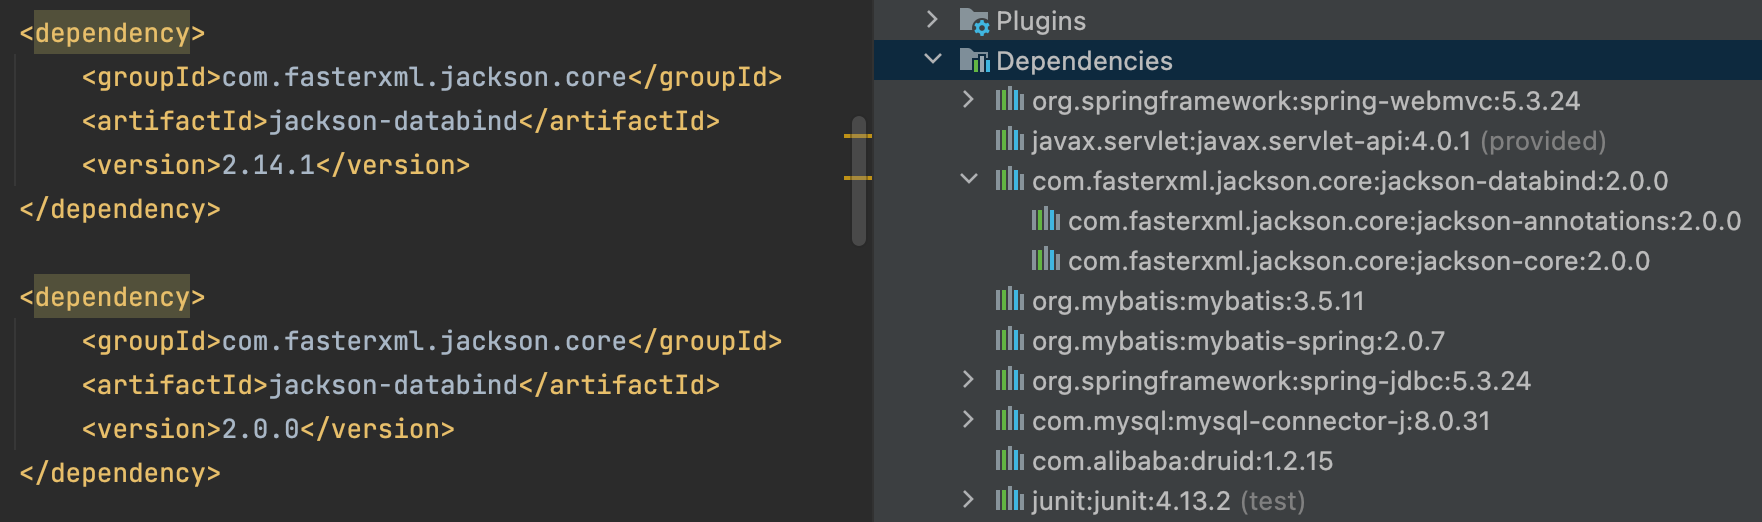Click the Plugins folder icon

pyautogui.click(x=974, y=21)
